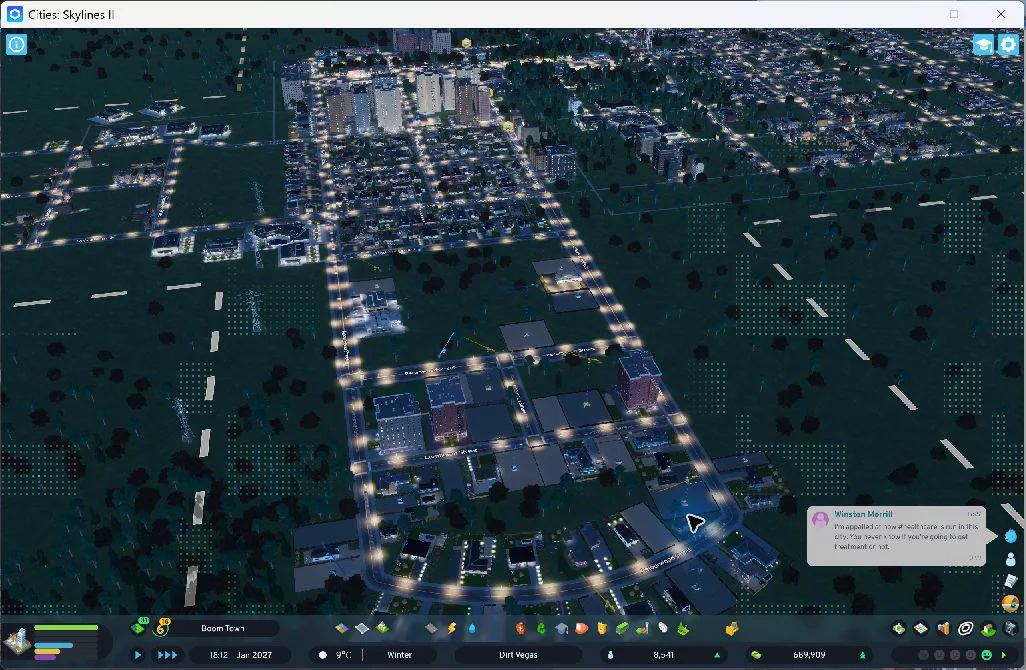Set triple speed with fast-forward arrows

pos(168,654)
